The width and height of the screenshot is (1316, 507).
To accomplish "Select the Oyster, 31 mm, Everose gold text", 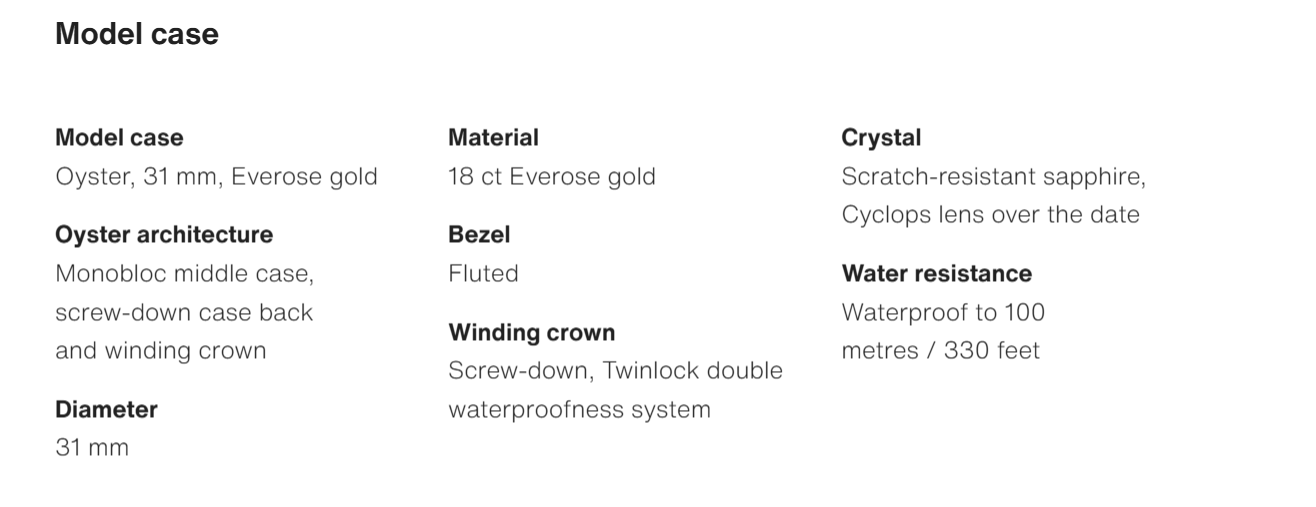I will [216, 177].
